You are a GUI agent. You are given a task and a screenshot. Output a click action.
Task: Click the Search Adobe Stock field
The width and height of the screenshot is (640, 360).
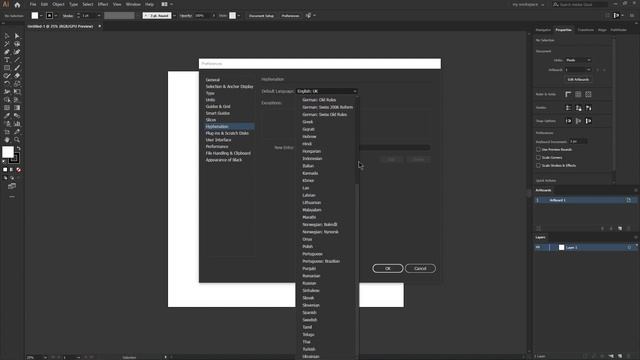[x=580, y=4]
